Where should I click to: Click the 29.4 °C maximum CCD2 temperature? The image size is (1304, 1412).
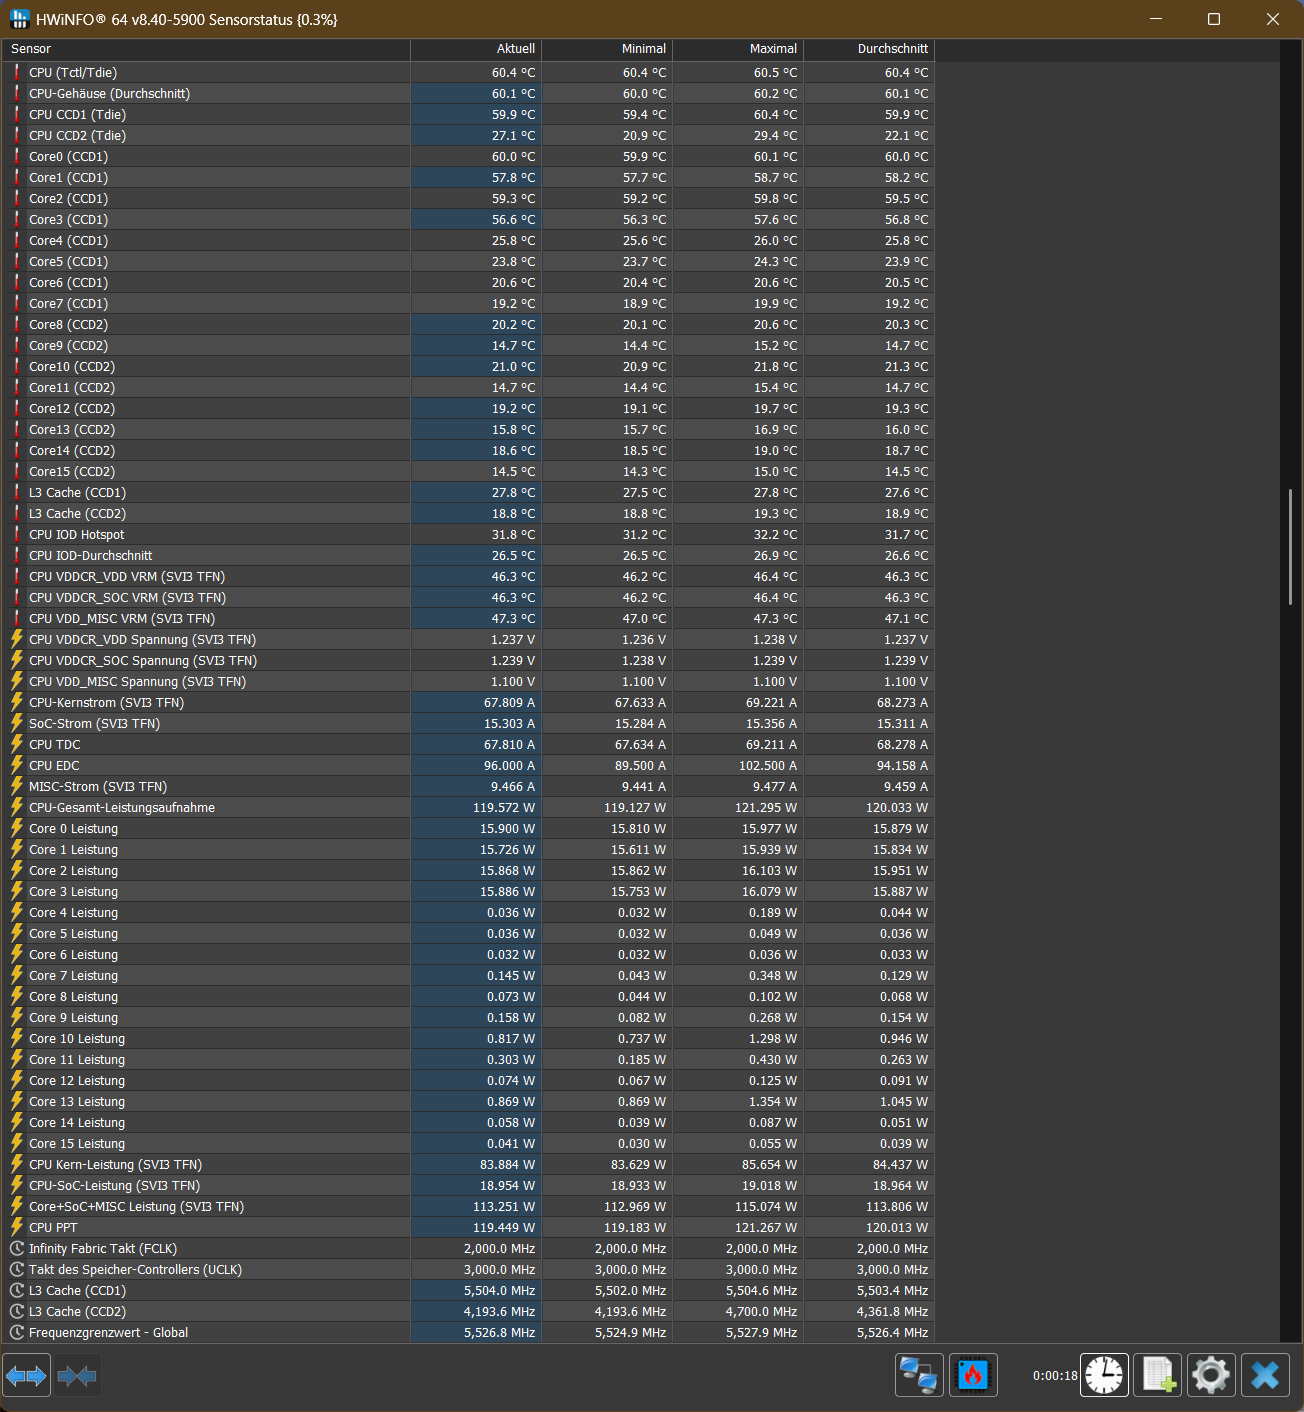(x=776, y=136)
